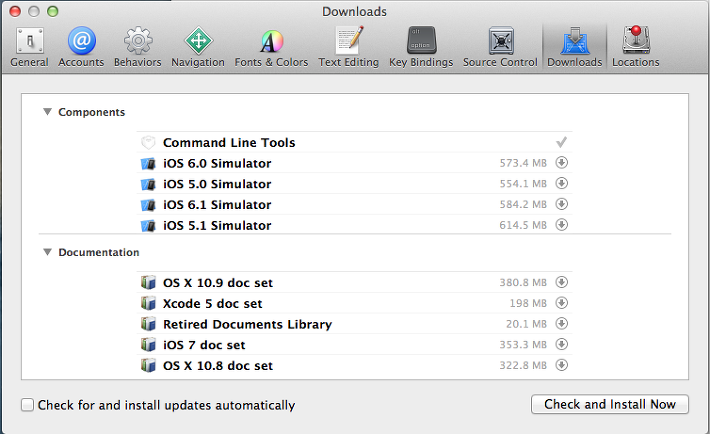Download the OS X 10.9 doc set
Screen dimensions: 710x434
pyautogui.click(x=561, y=282)
